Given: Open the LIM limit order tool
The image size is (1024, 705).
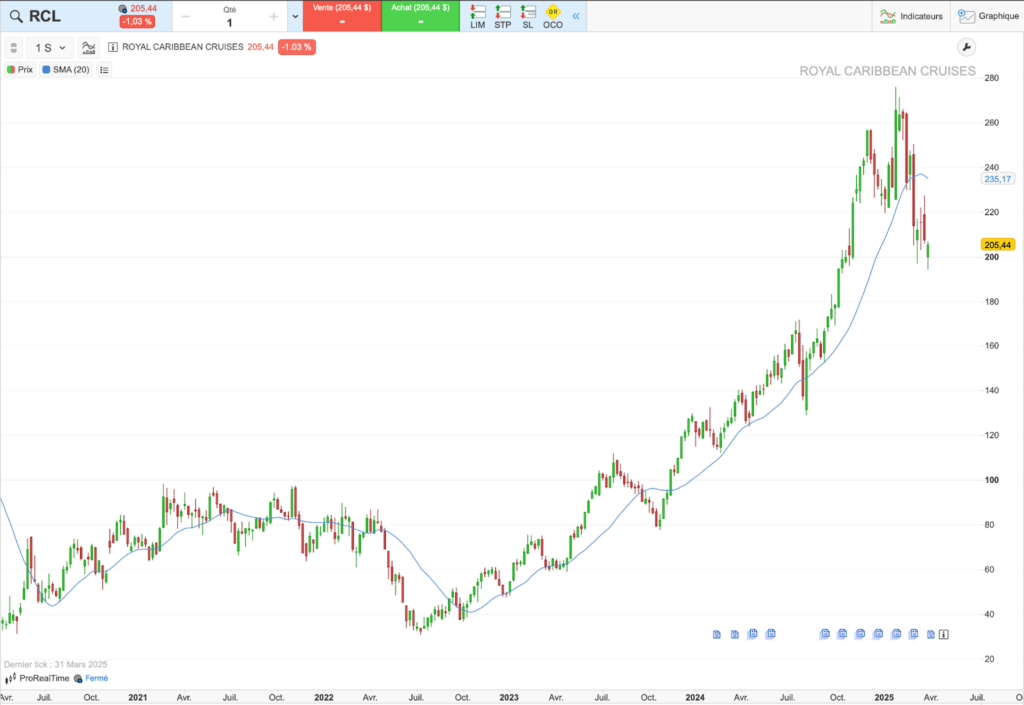Looking at the screenshot, I should tap(477, 16).
